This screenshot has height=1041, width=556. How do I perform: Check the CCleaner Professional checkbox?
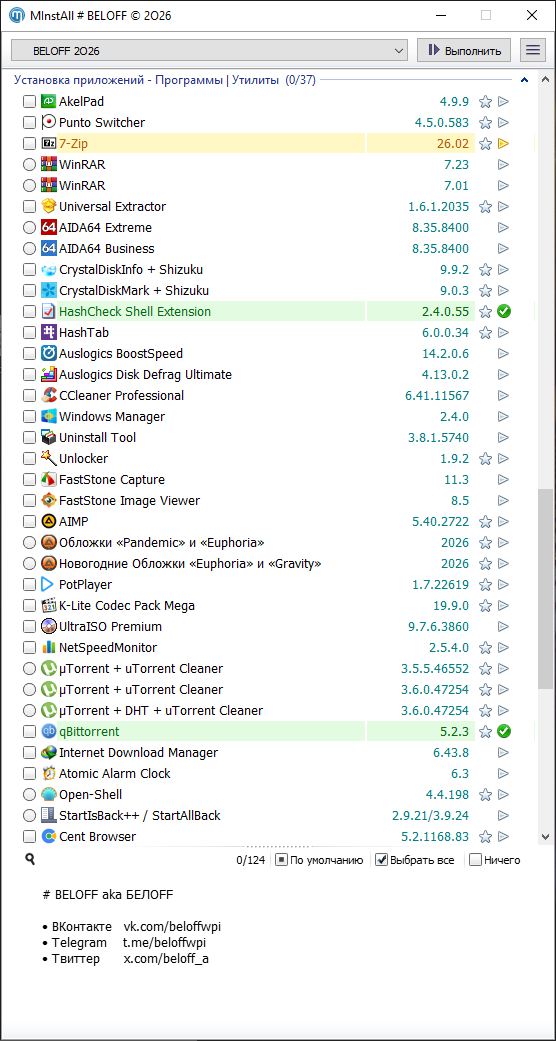coord(29,396)
